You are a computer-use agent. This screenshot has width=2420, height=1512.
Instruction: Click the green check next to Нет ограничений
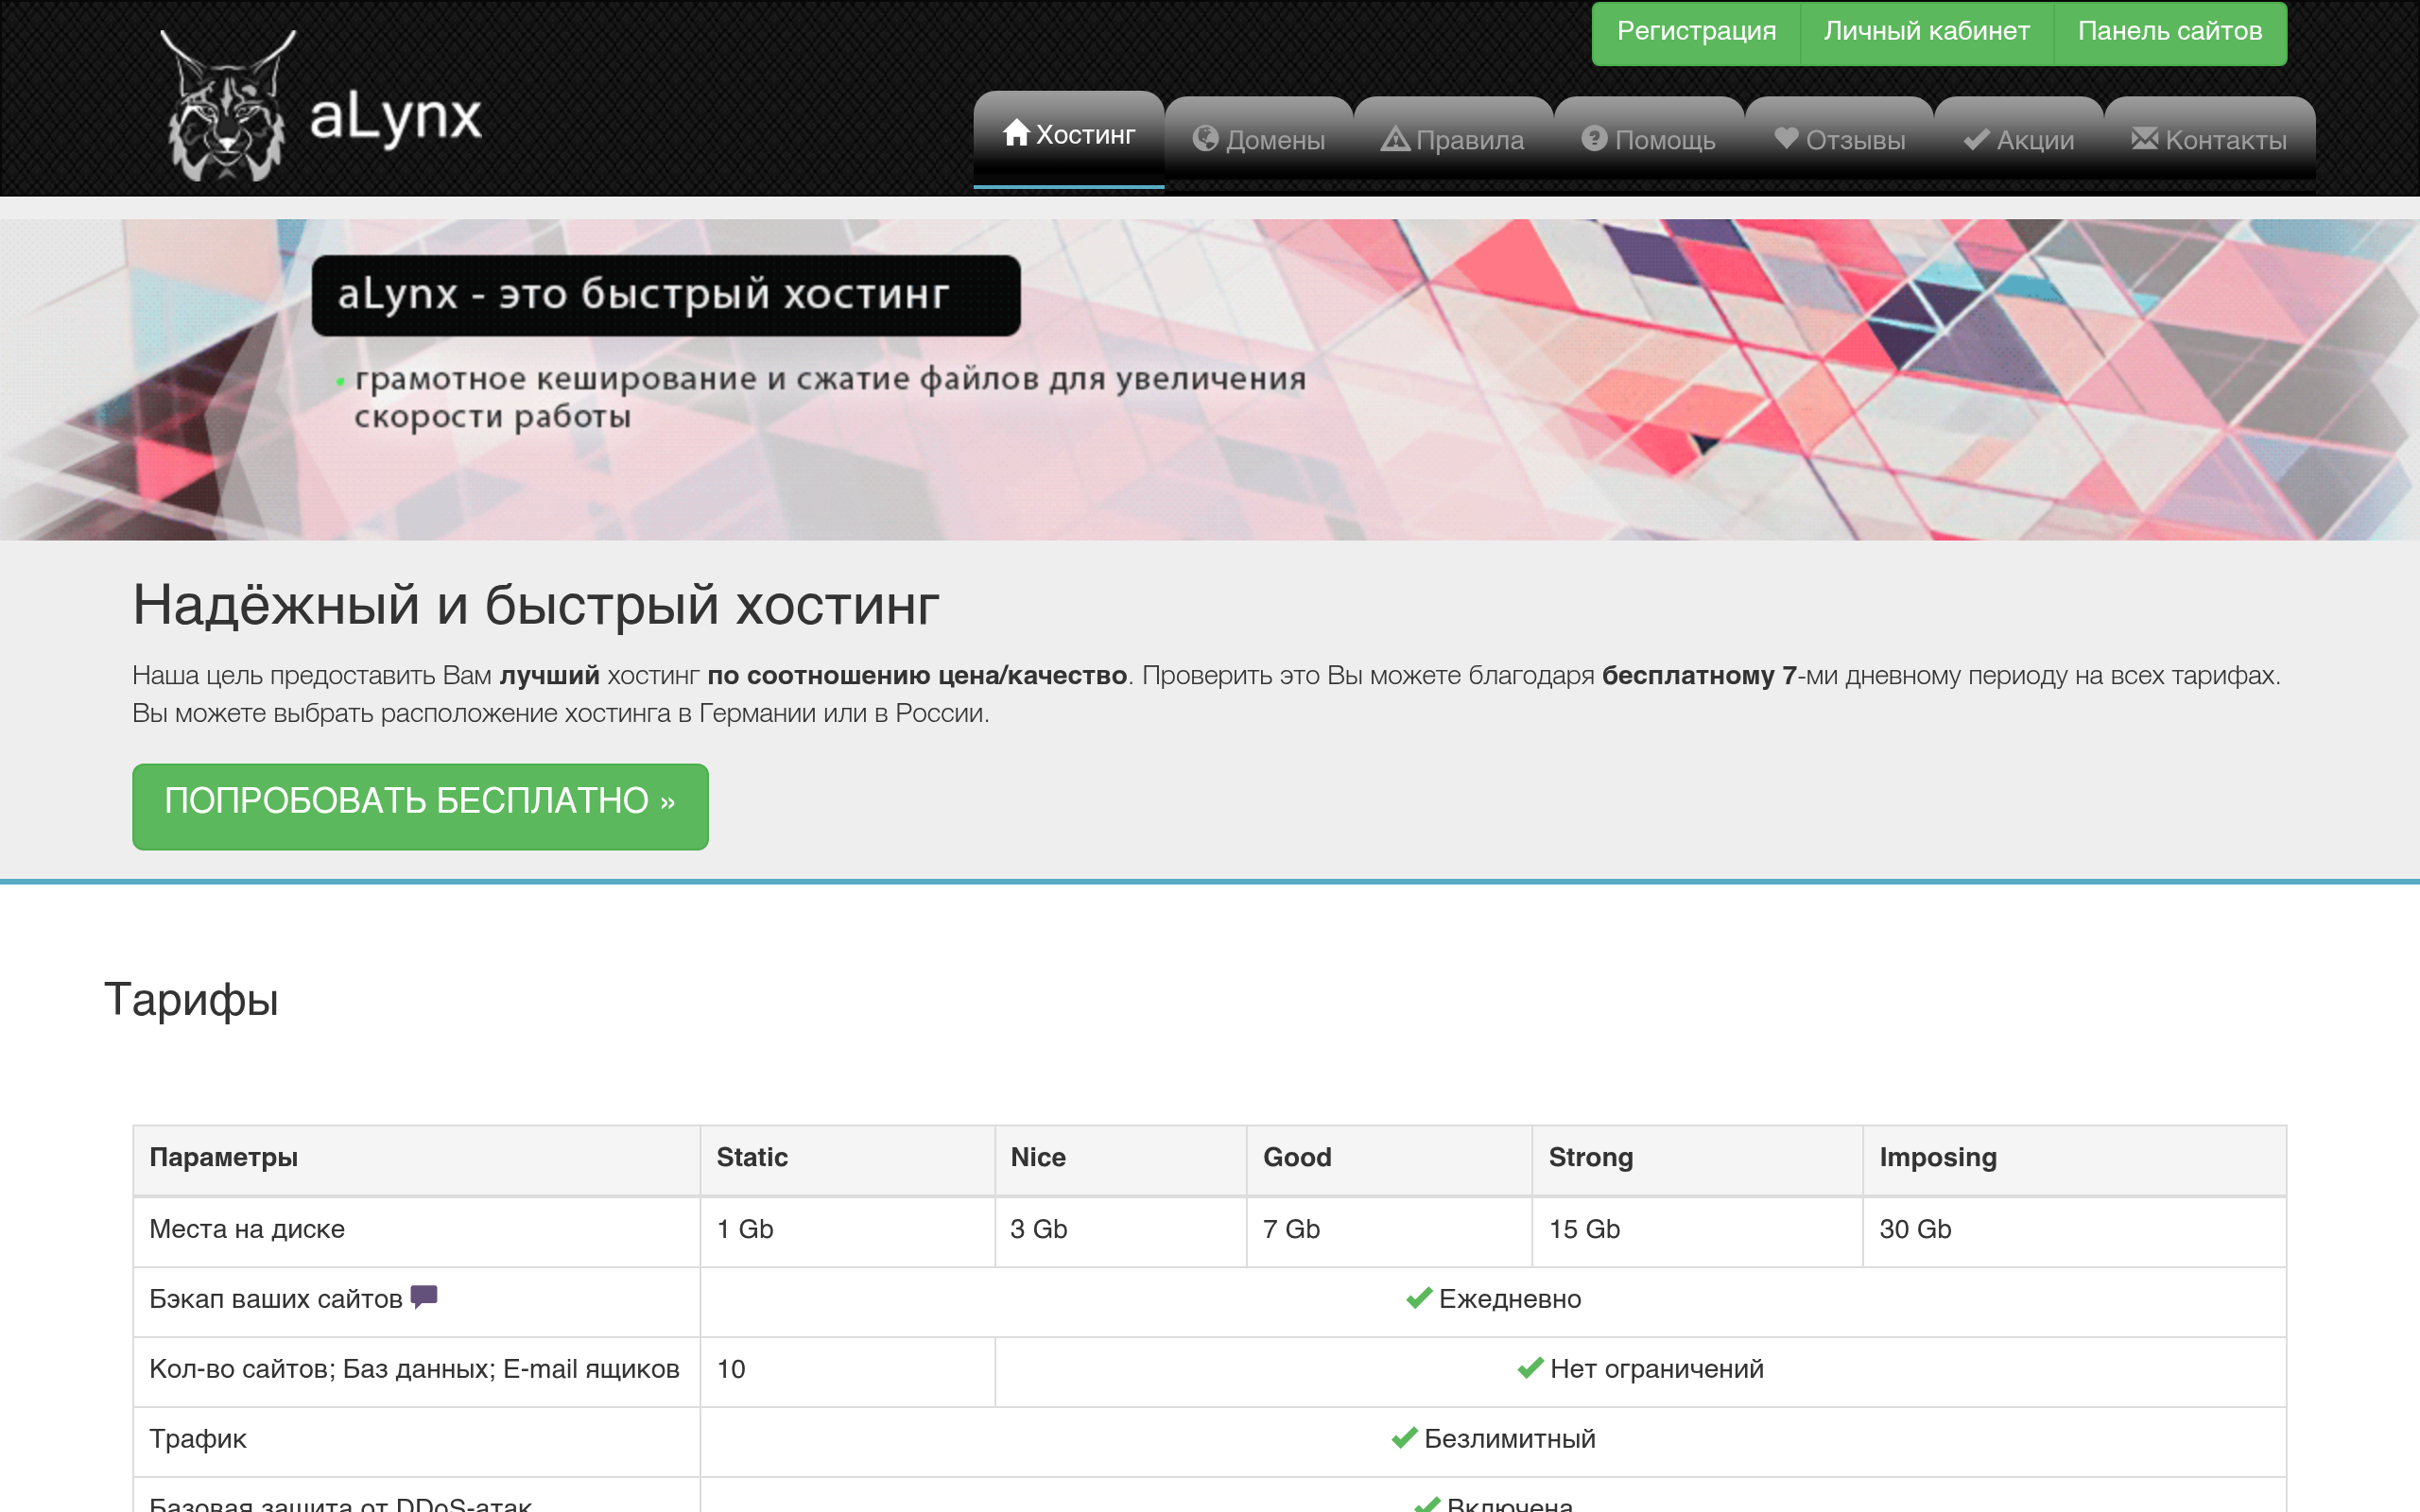(1530, 1368)
